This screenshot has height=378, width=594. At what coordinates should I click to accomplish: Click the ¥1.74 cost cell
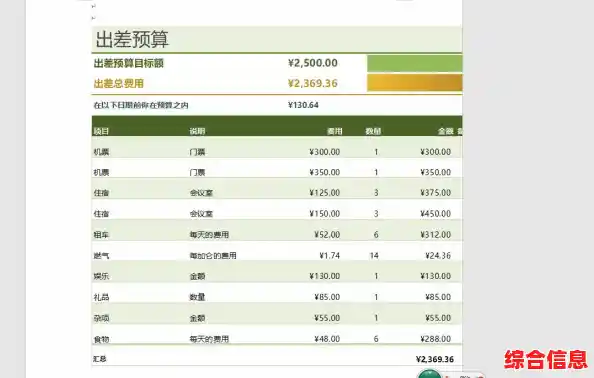[330, 256]
